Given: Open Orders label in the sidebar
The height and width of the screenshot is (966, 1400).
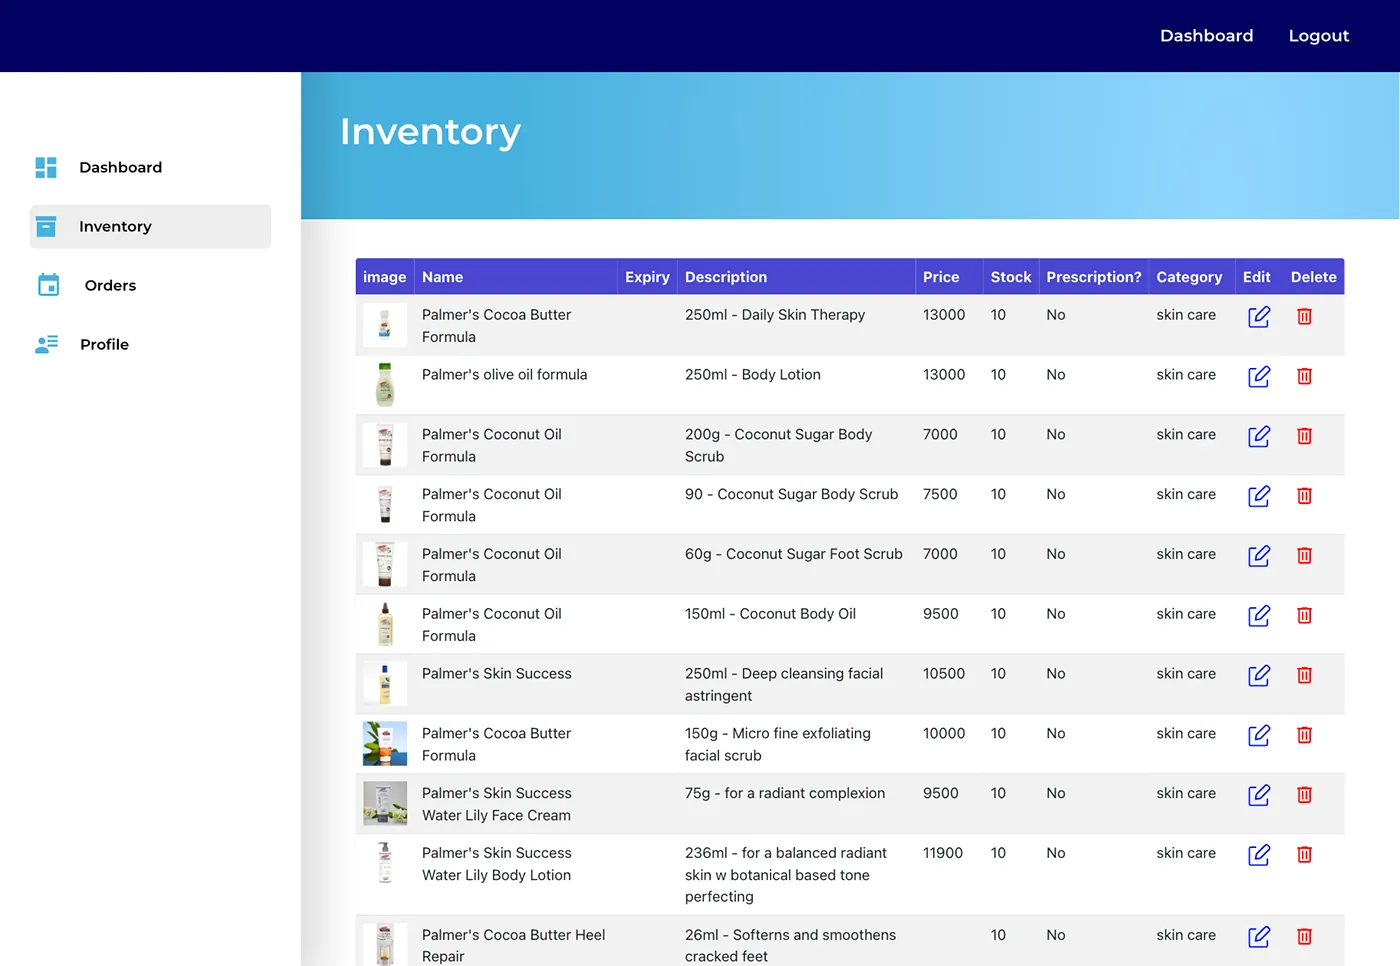Looking at the screenshot, I should click(110, 285).
